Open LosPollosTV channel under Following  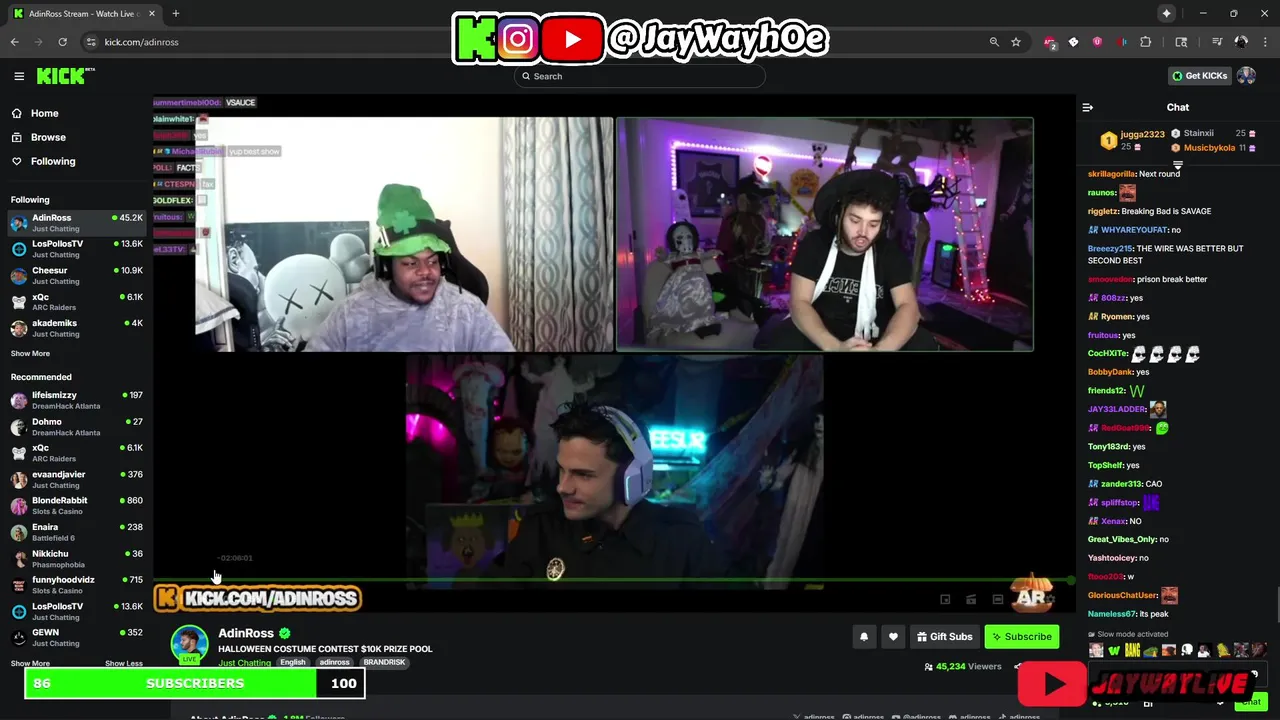(77, 248)
